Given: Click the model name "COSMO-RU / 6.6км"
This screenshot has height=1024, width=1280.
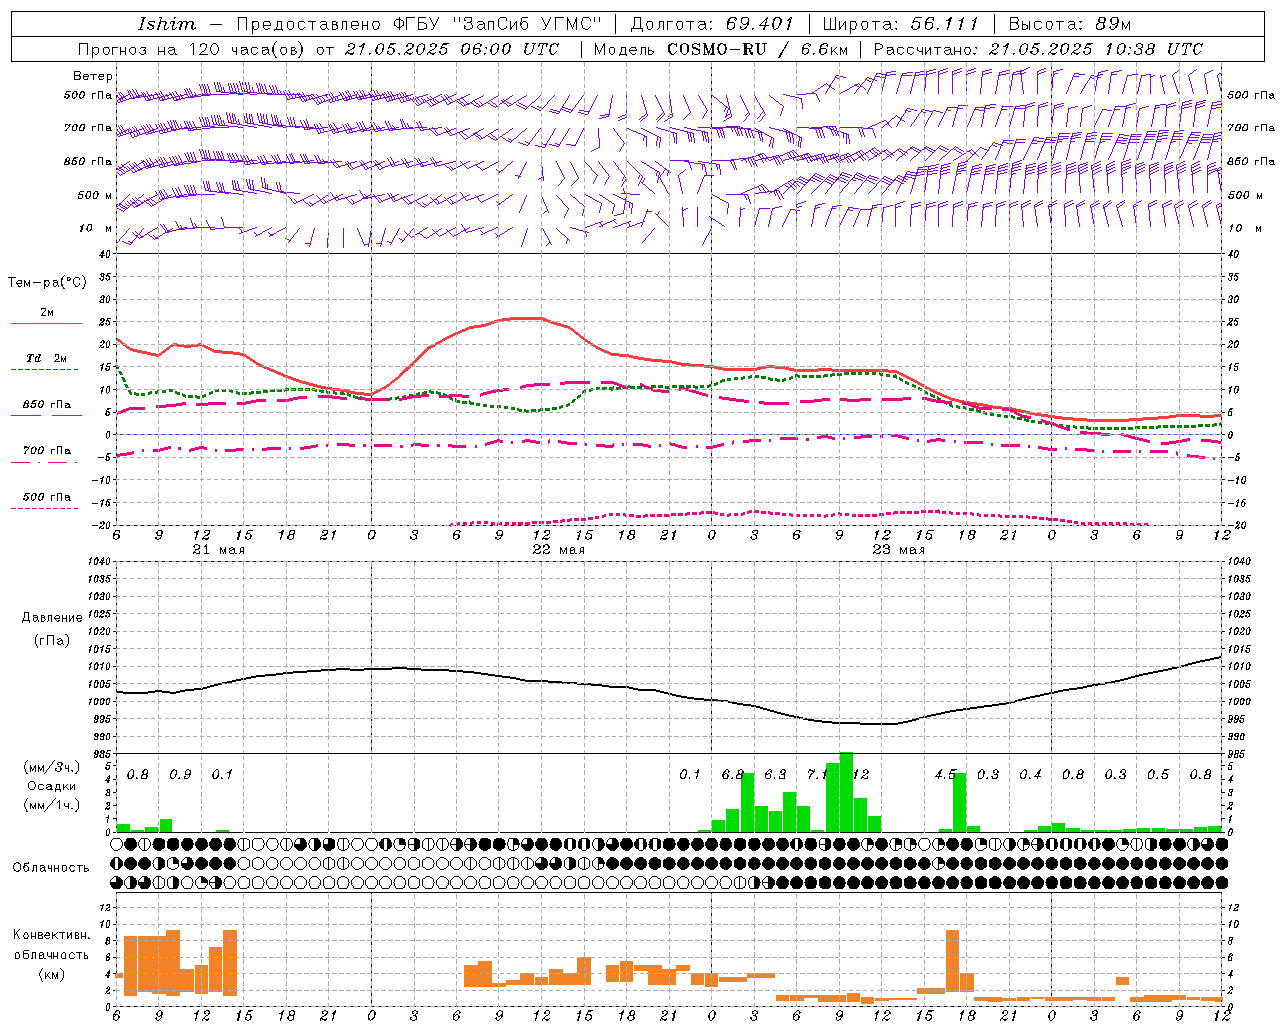Looking at the screenshot, I should [757, 49].
